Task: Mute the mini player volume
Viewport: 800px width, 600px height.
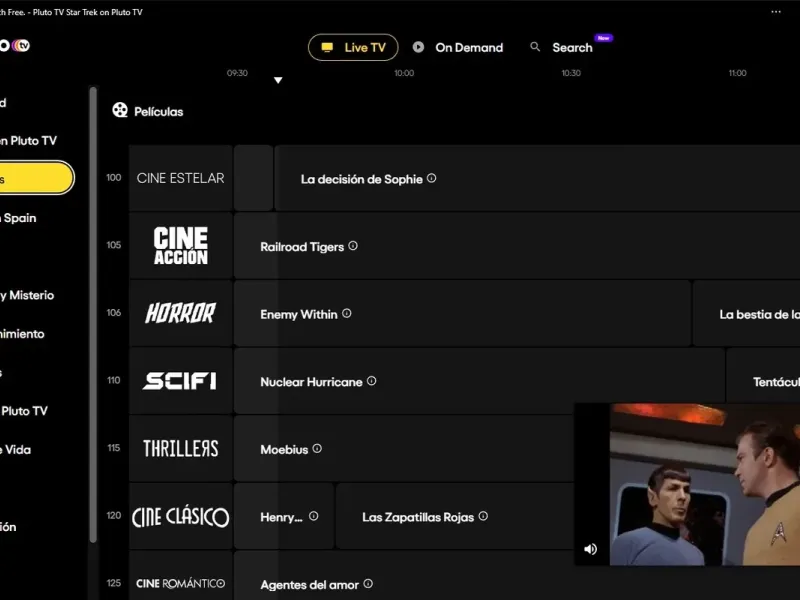Action: tap(590, 549)
